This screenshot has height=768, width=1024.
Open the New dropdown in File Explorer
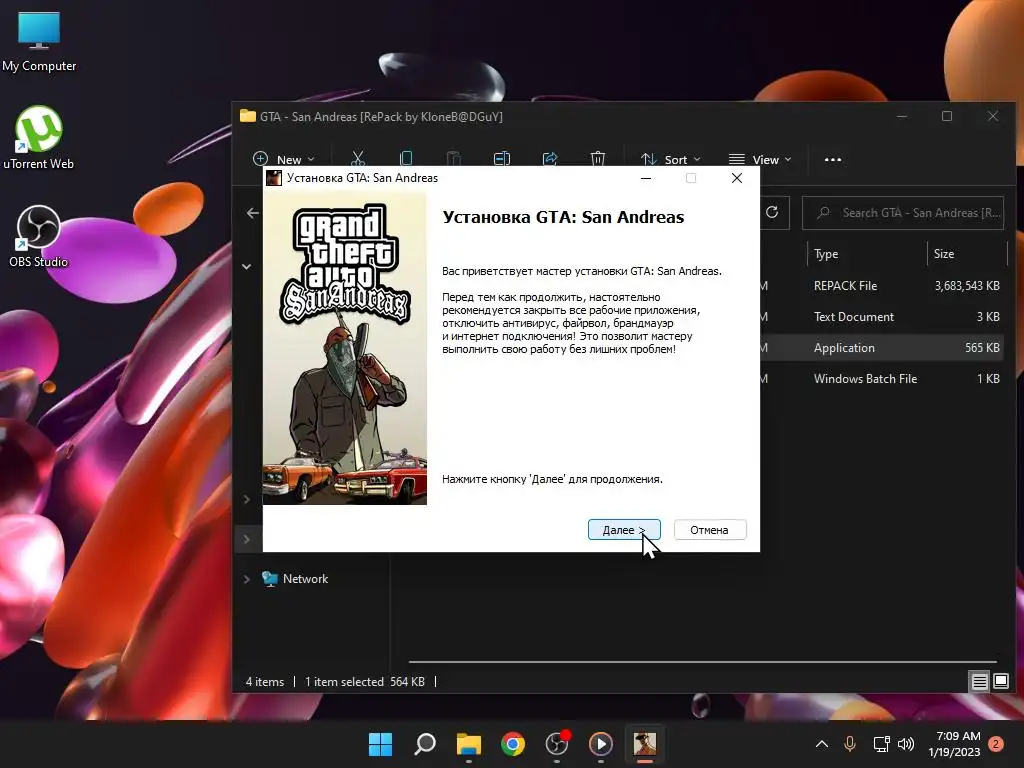tap(283, 159)
